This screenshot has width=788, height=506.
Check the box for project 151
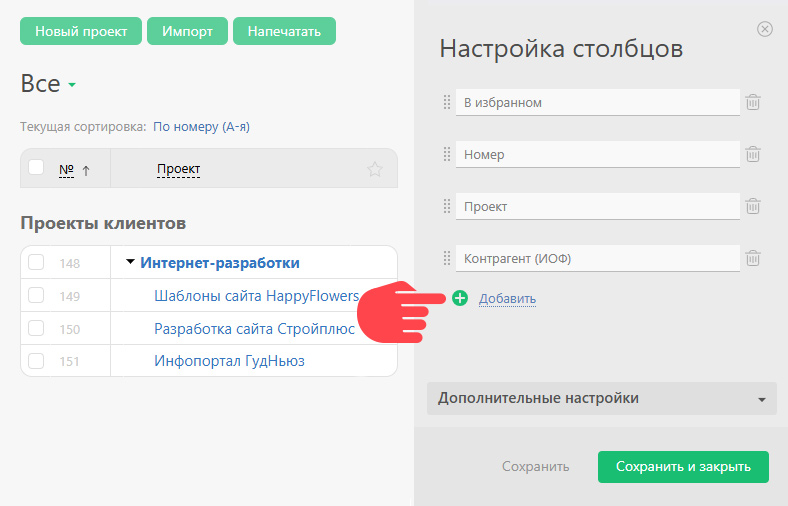click(36, 361)
